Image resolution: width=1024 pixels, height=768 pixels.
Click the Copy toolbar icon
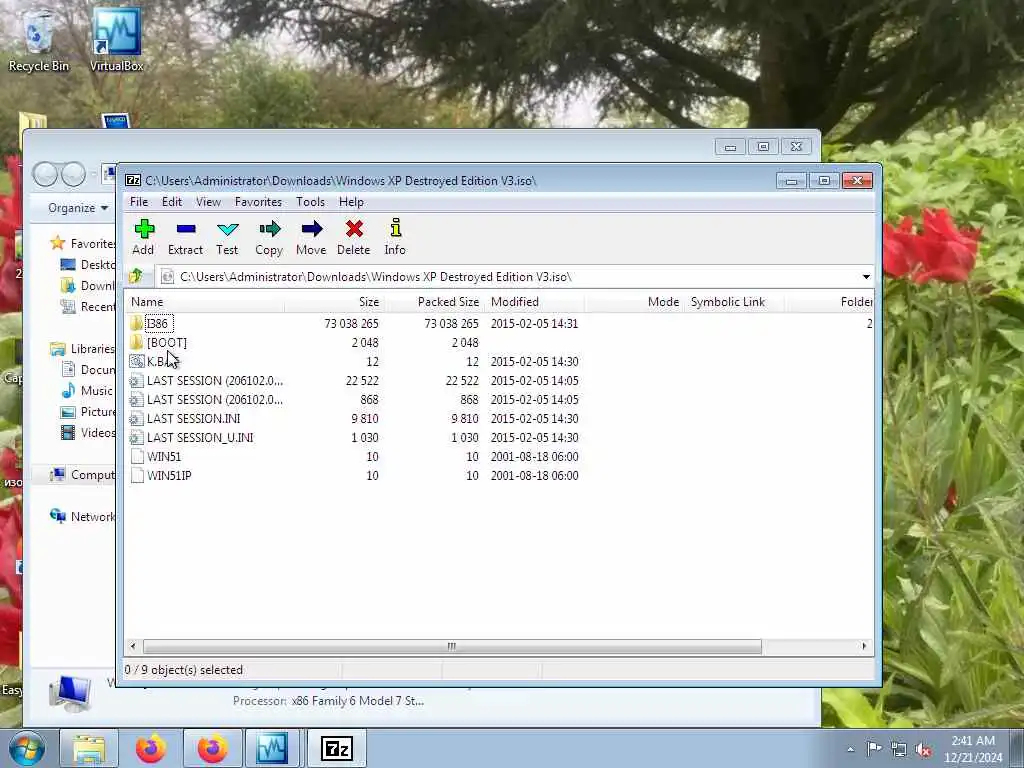[x=269, y=229]
